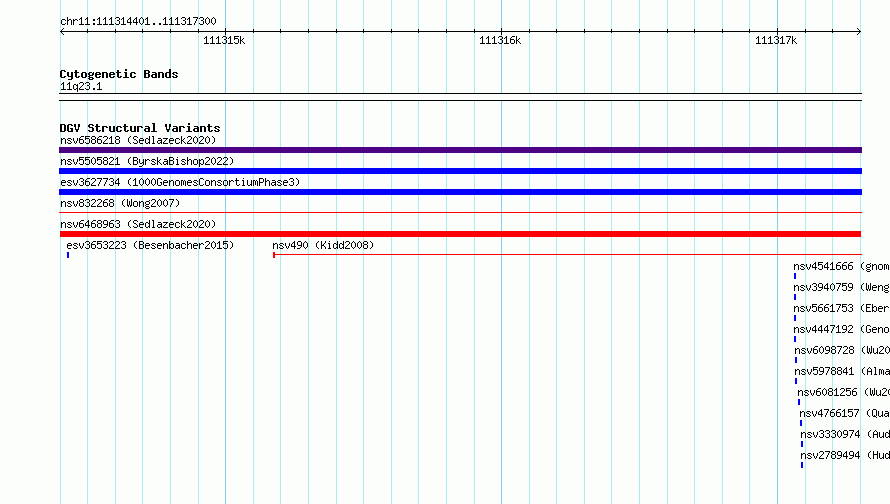Click the 111317k ruler tick label
The height and width of the screenshot is (504, 890).
[x=776, y=40]
